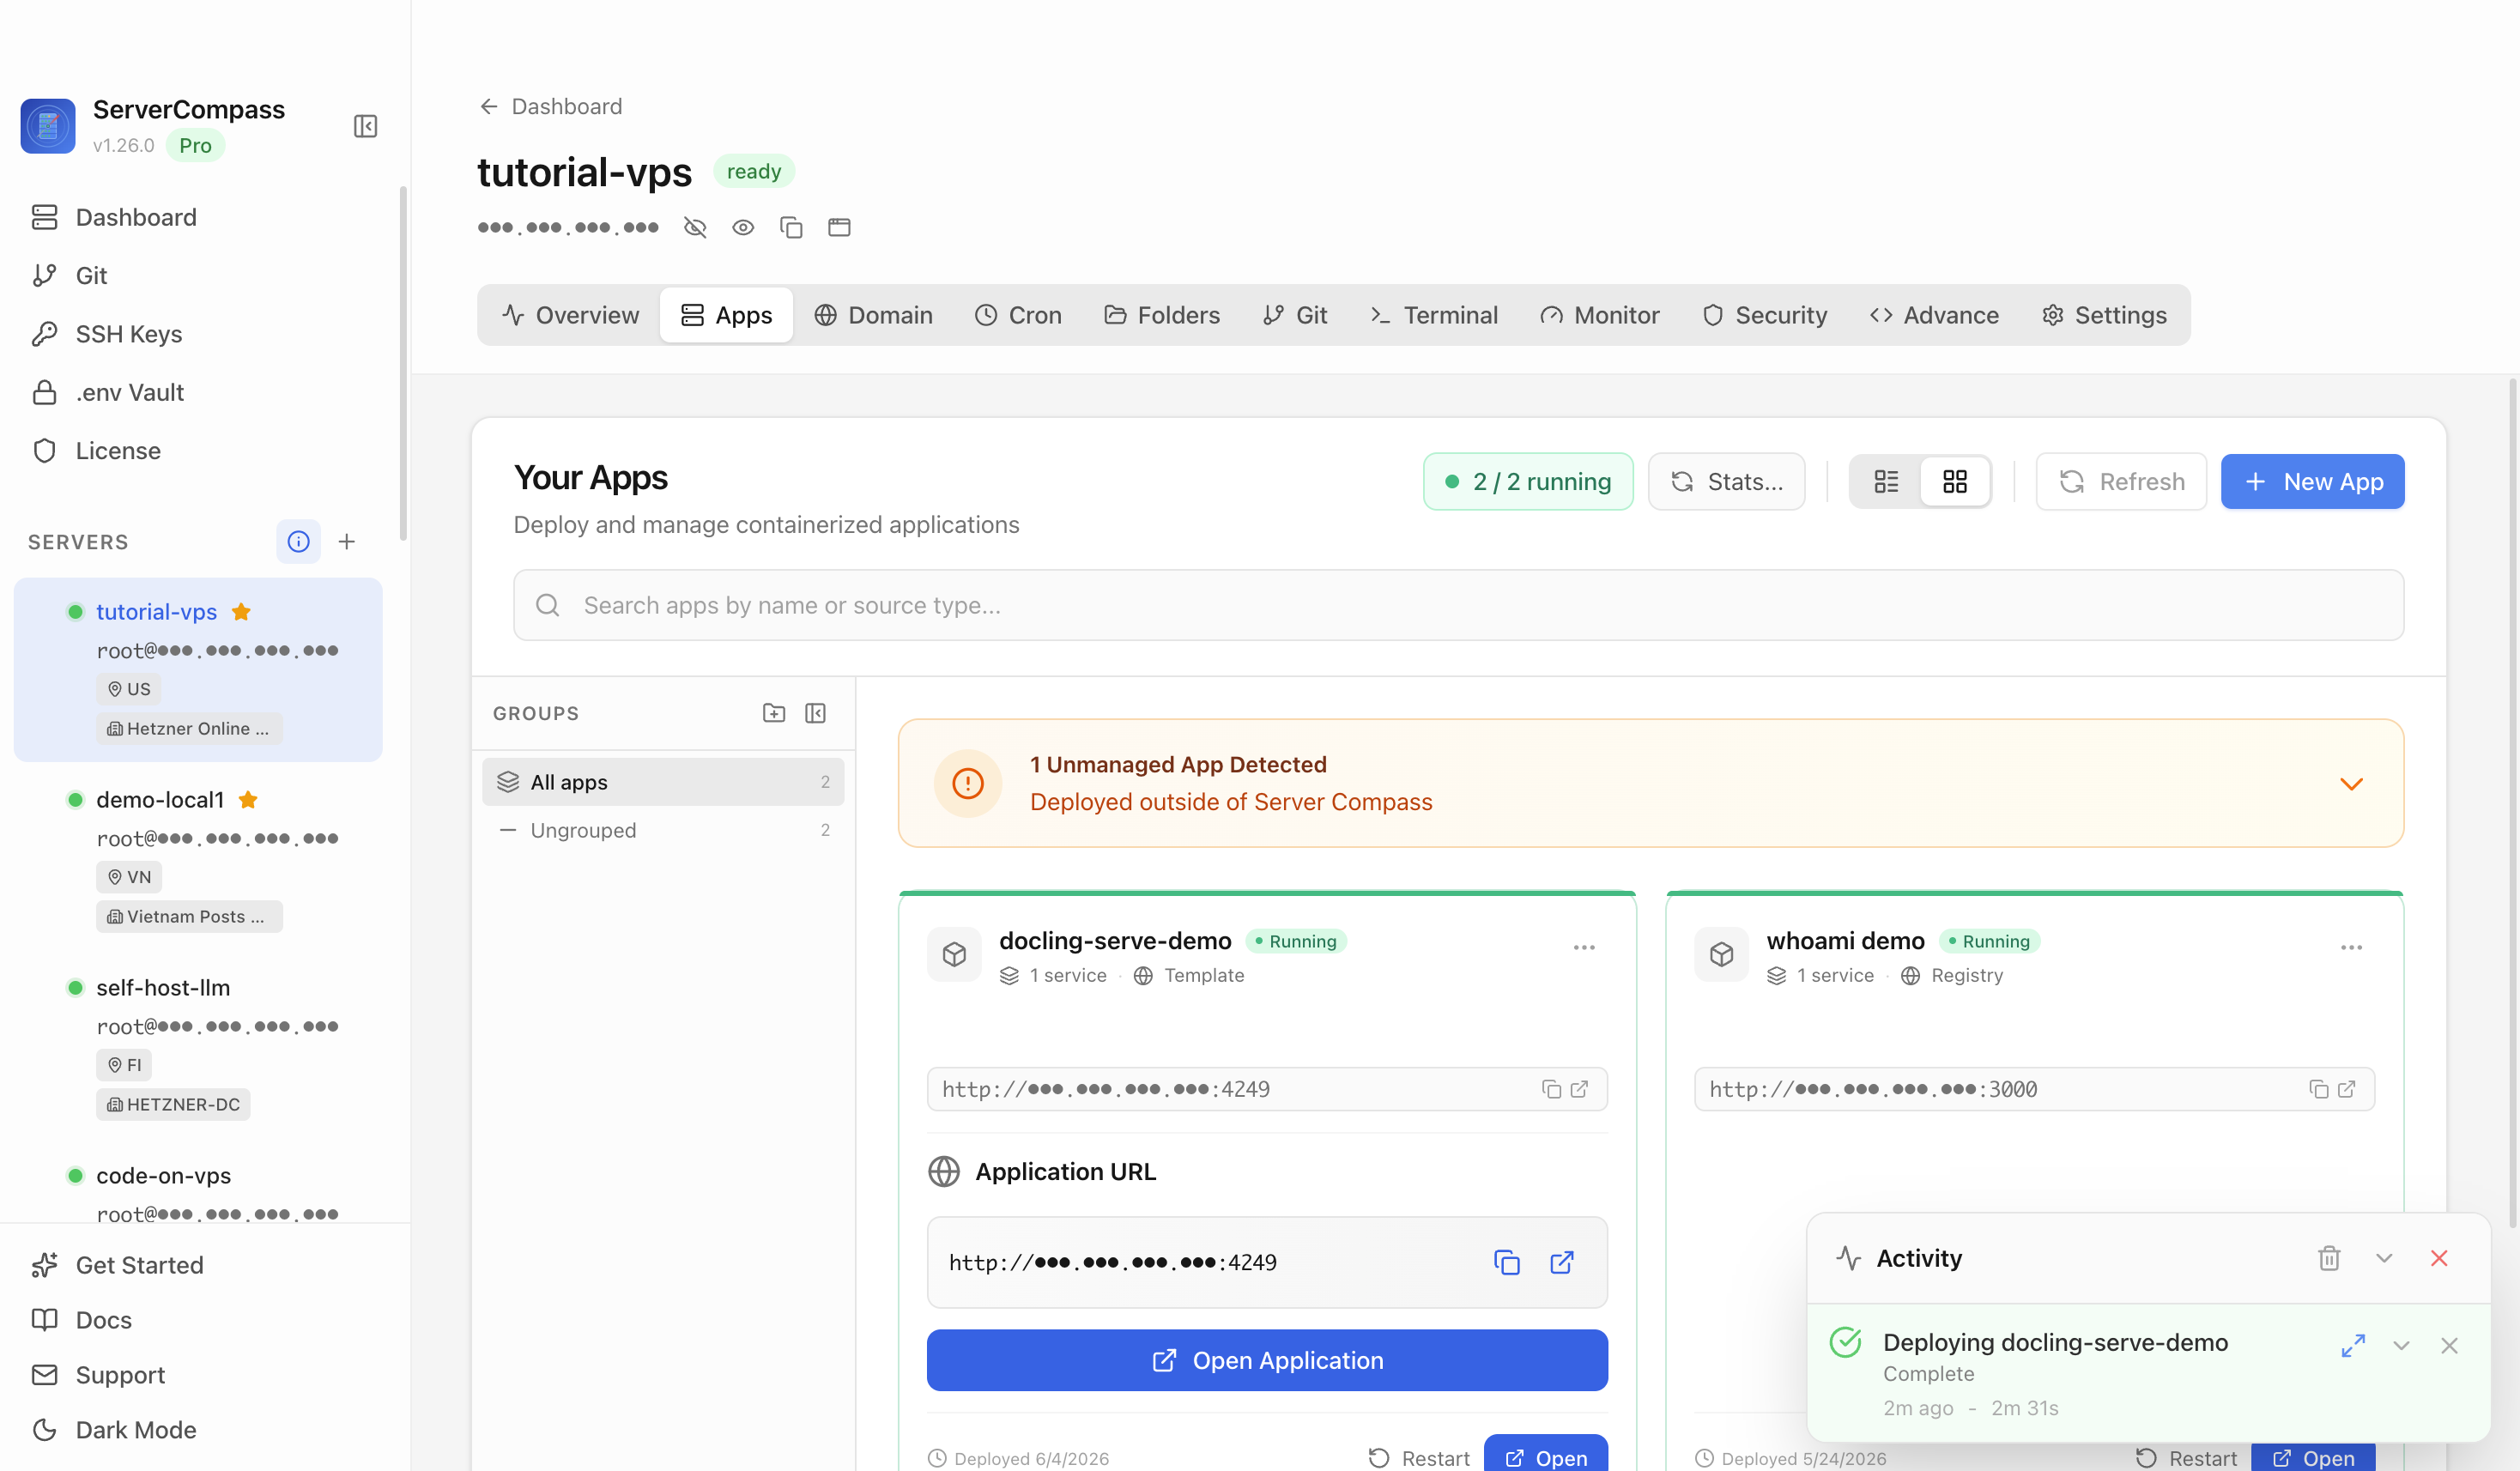The image size is (2520, 1471).
Task: Refresh the apps list
Action: [x=2122, y=482]
